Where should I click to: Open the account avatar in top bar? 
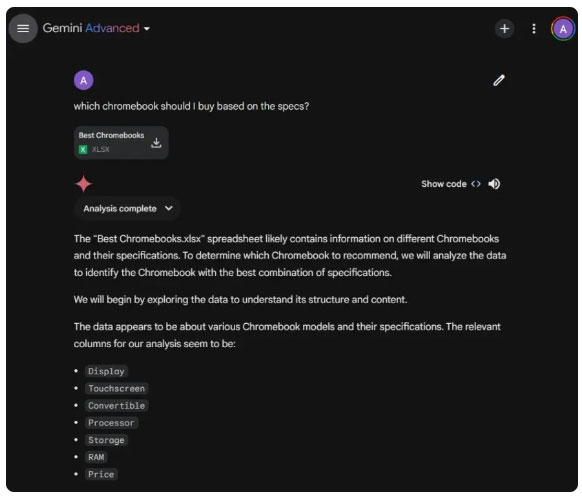tap(563, 29)
